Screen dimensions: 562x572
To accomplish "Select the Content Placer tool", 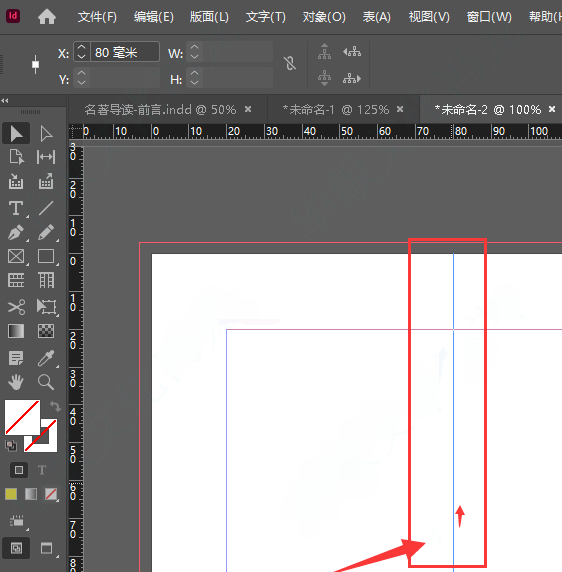I will click(x=46, y=181).
